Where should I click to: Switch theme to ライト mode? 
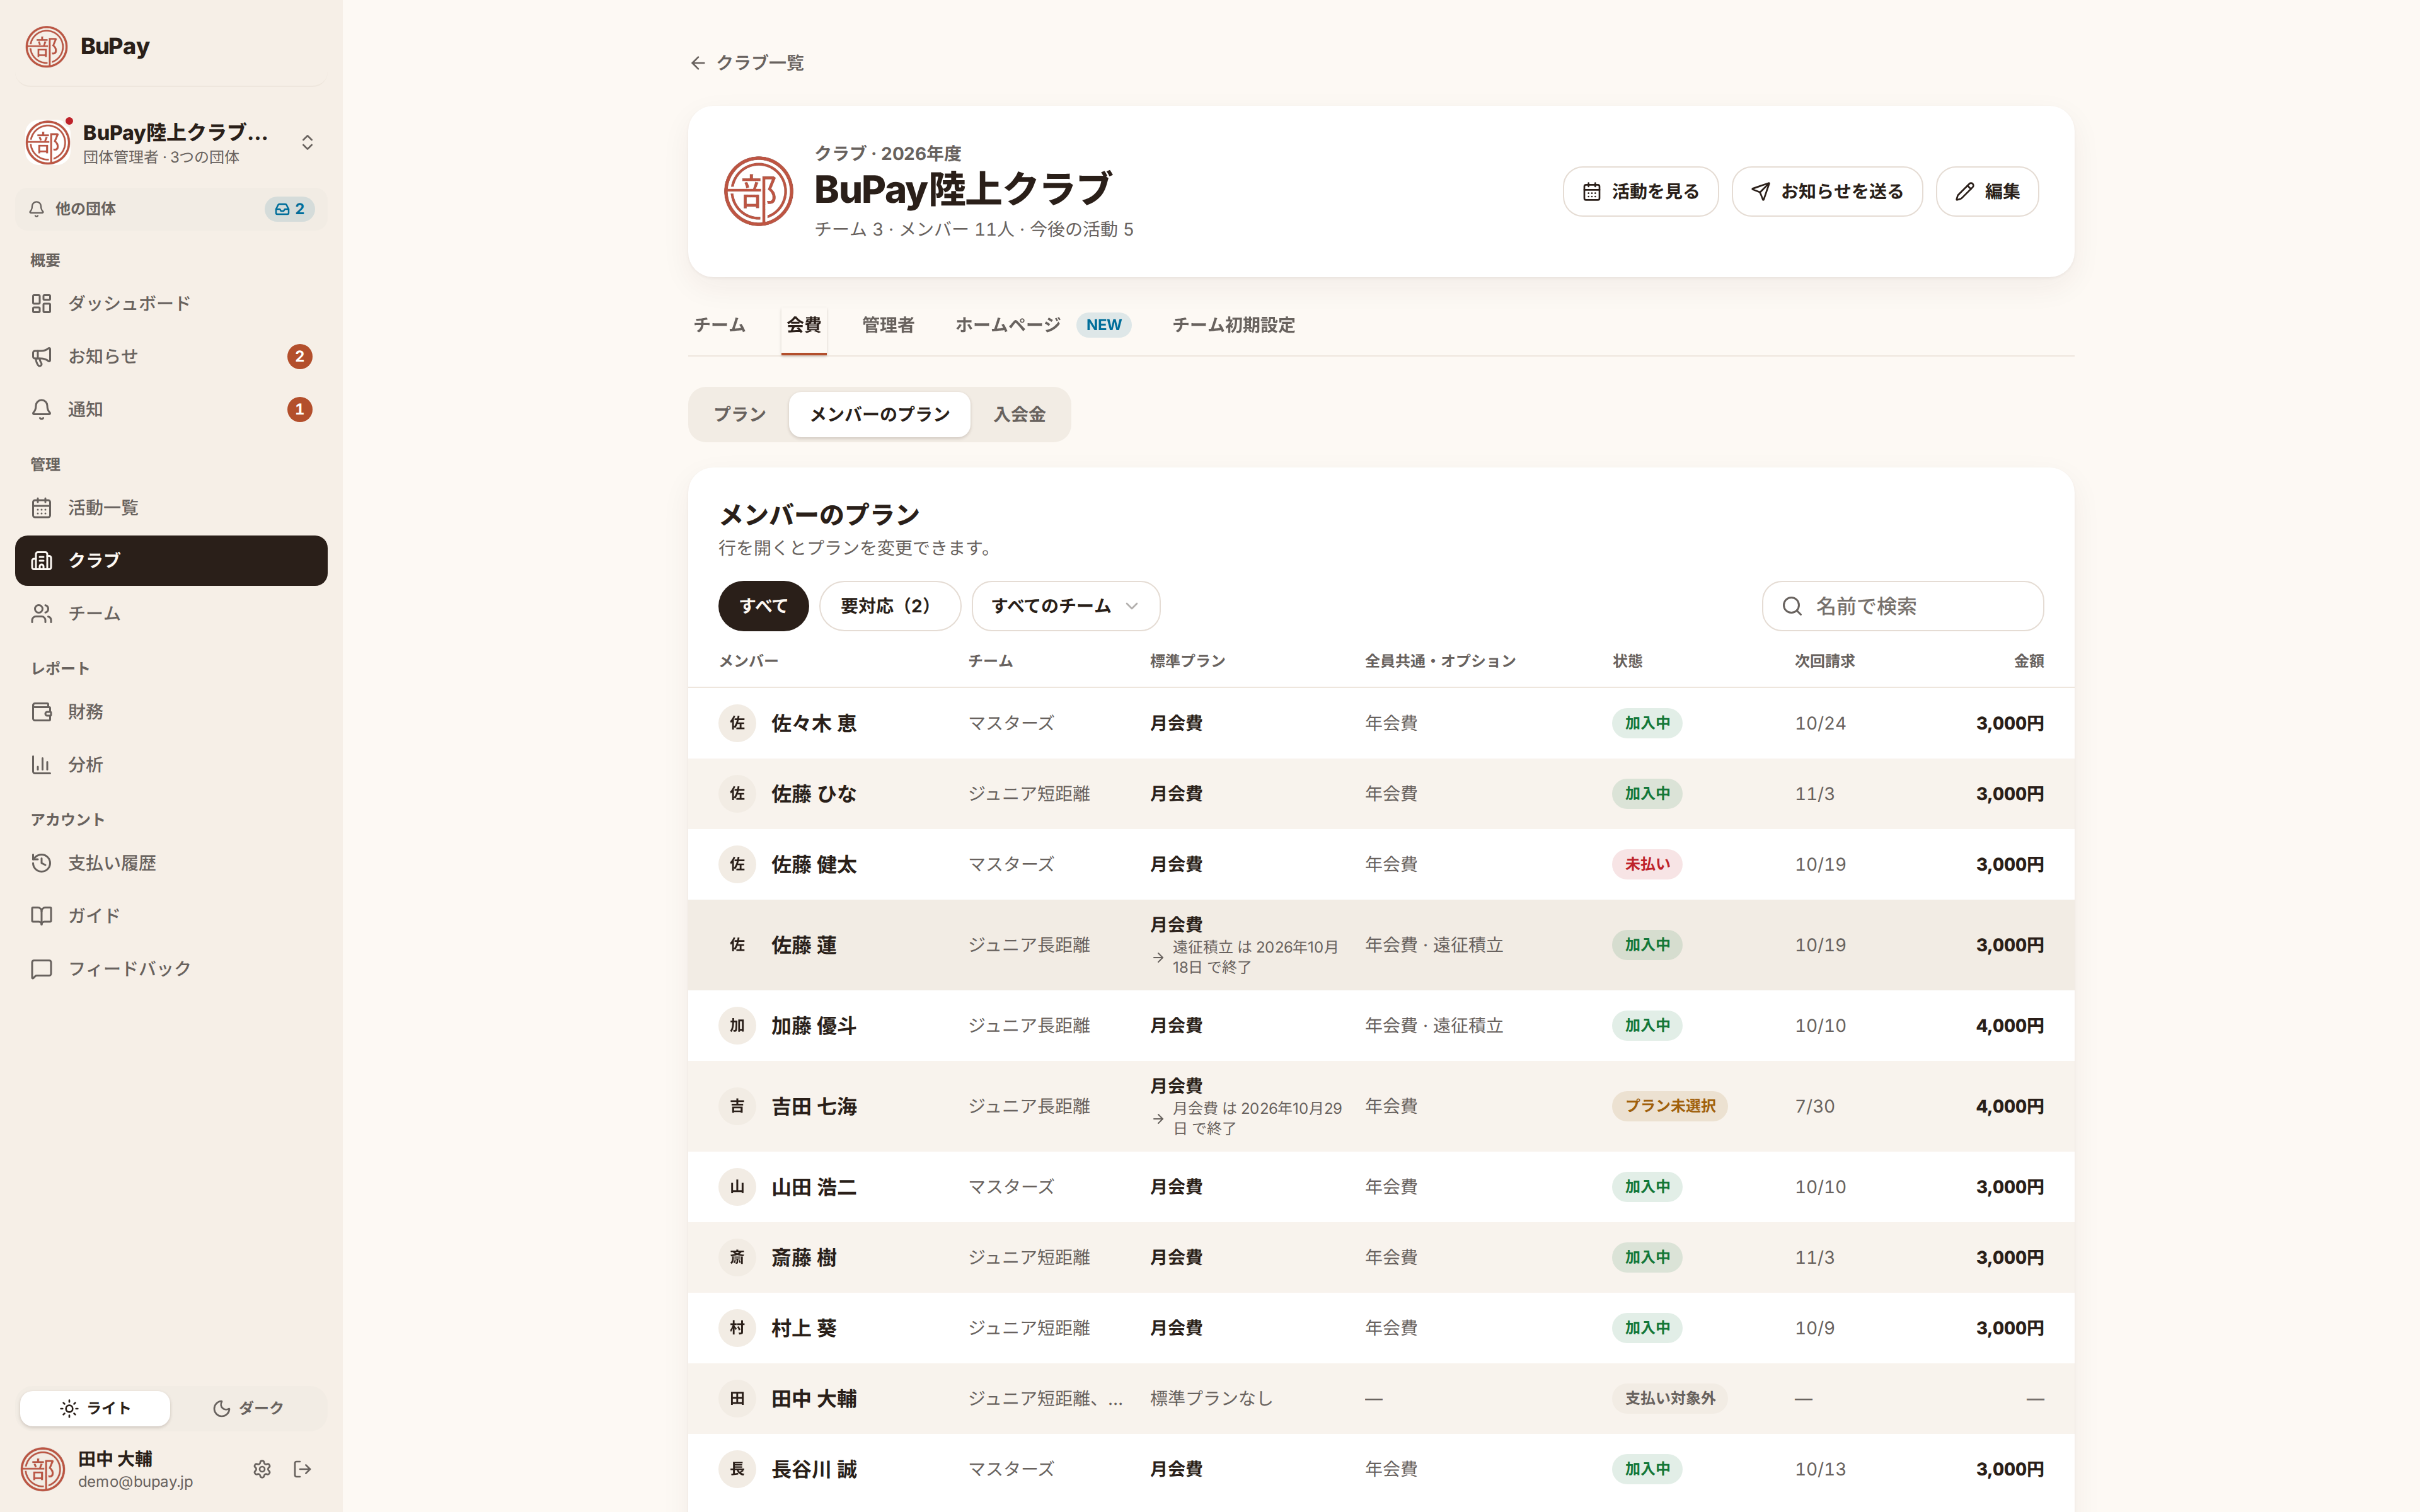tap(95, 1408)
